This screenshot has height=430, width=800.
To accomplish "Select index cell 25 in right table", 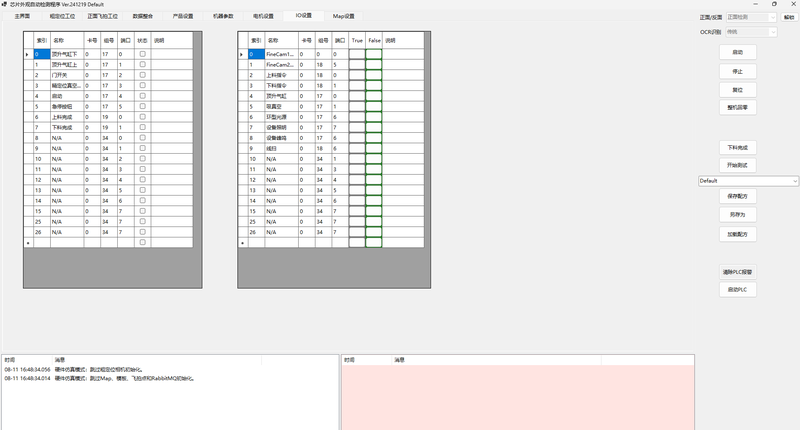I will click(256, 222).
